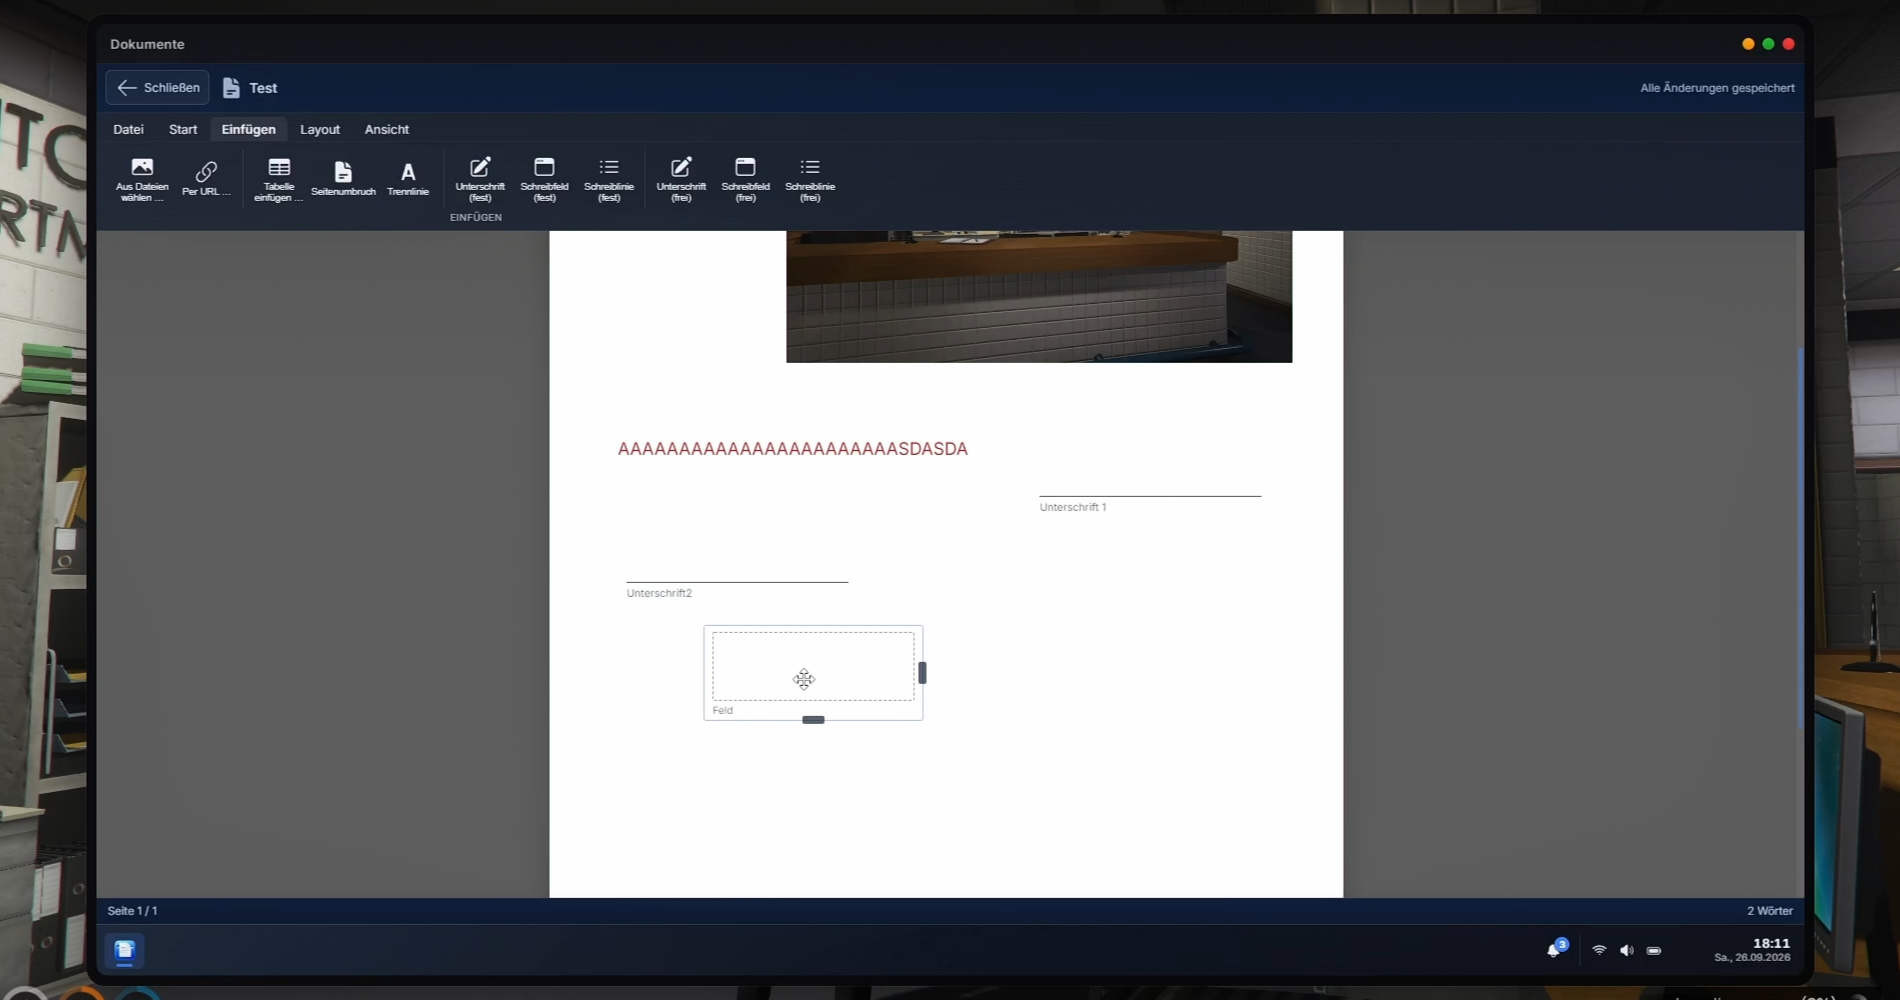The height and width of the screenshot is (1000, 1900).
Task: Check the battery icon in taskbar
Action: [1654, 951]
